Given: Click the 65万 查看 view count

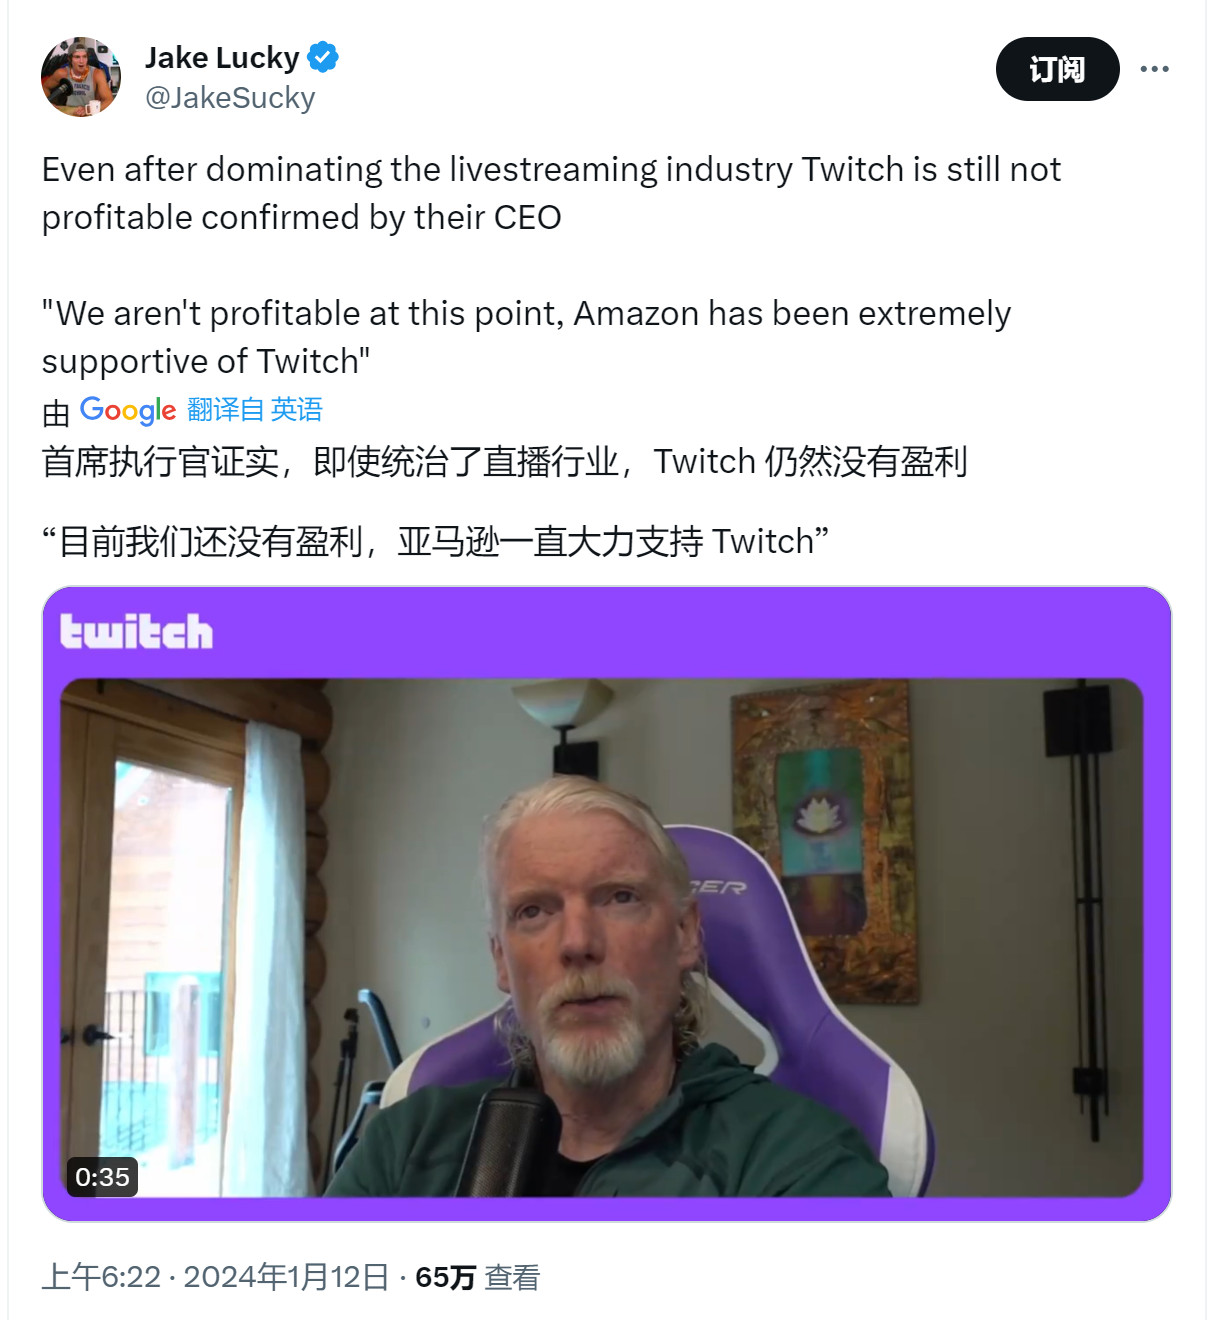Looking at the screenshot, I should point(477,1277).
